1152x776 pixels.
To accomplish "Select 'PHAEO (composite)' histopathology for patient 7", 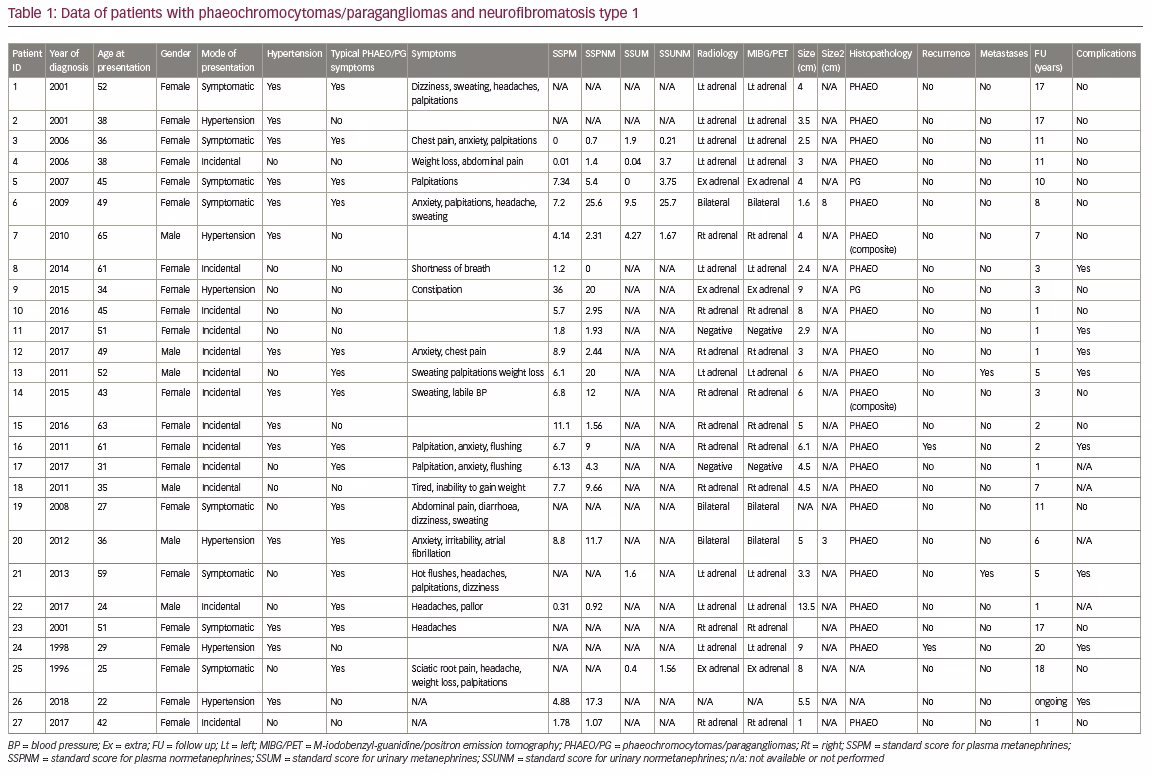I will 873,242.
